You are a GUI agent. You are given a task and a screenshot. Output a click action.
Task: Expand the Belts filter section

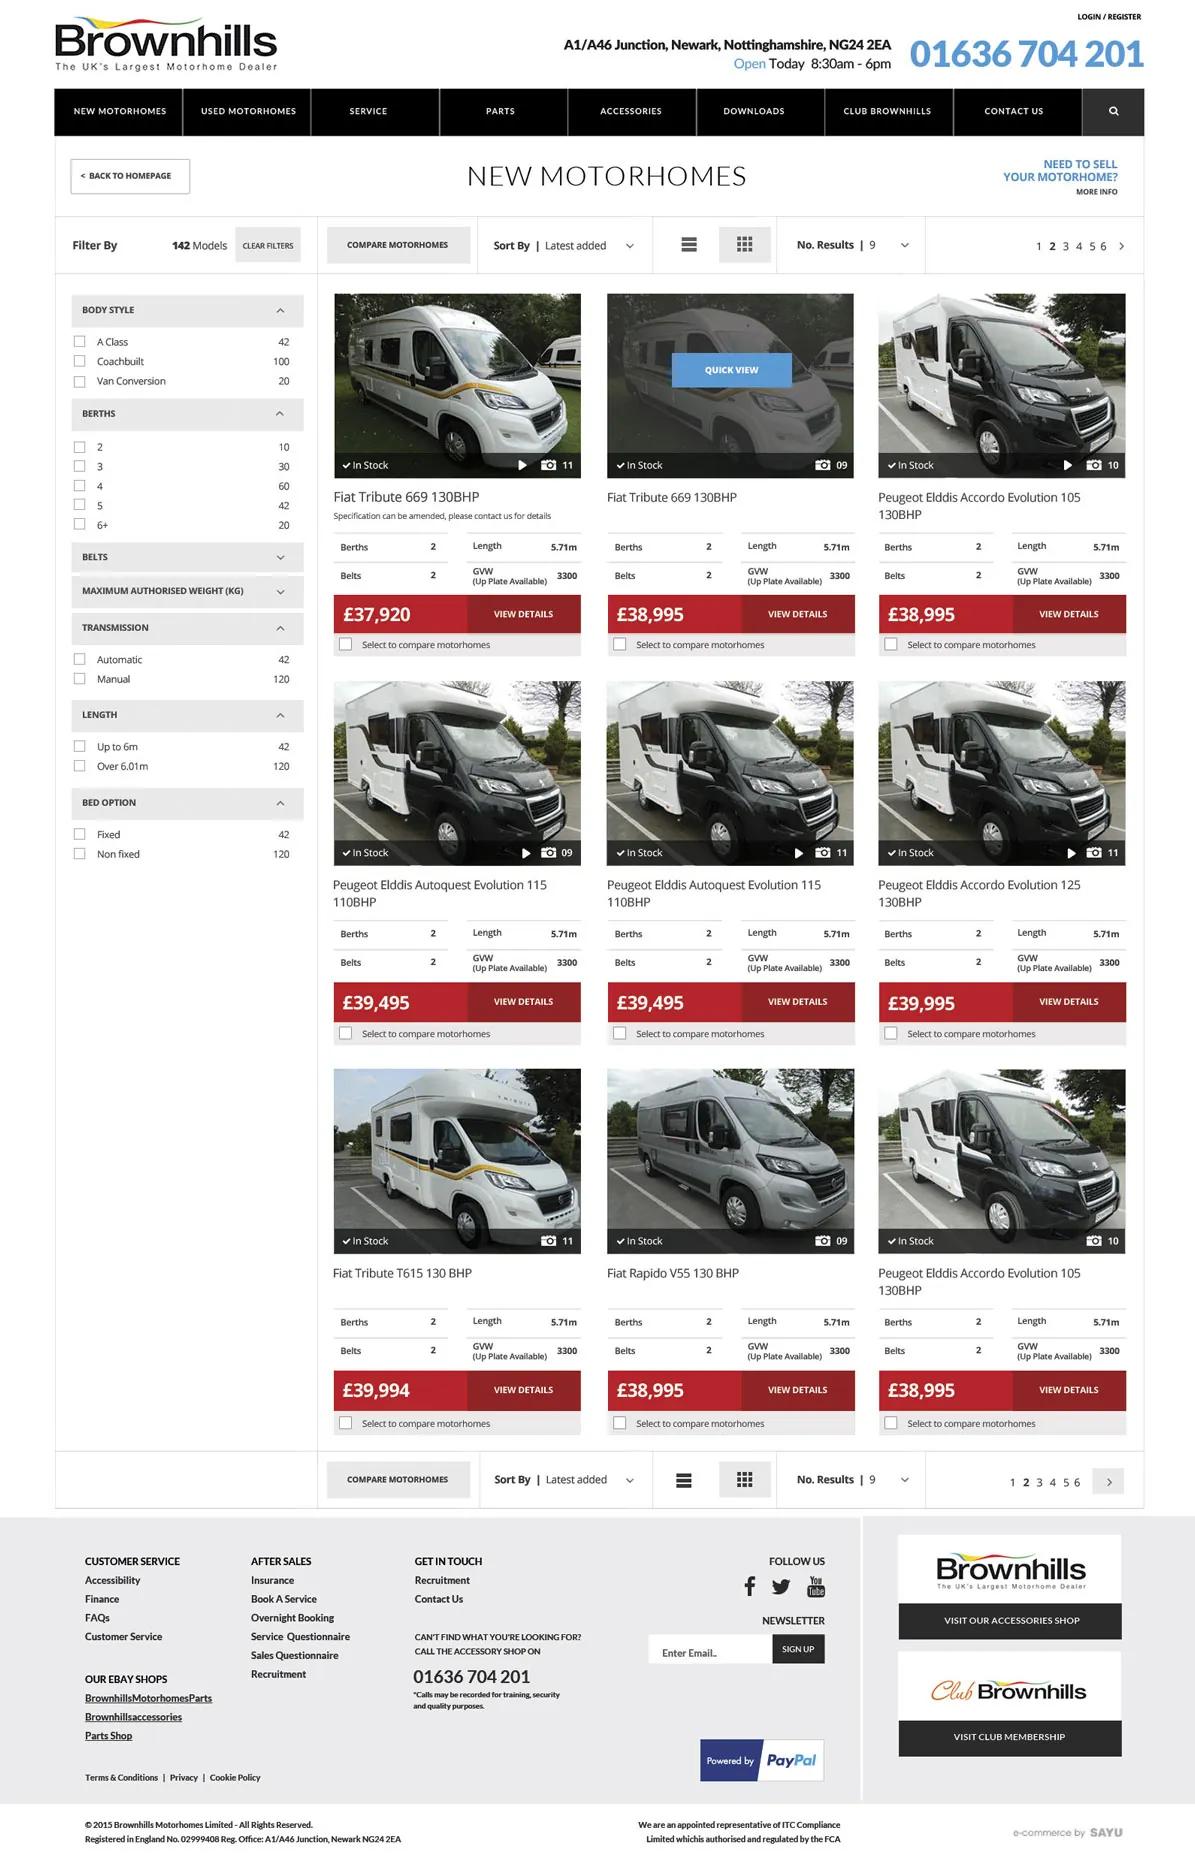coord(187,557)
